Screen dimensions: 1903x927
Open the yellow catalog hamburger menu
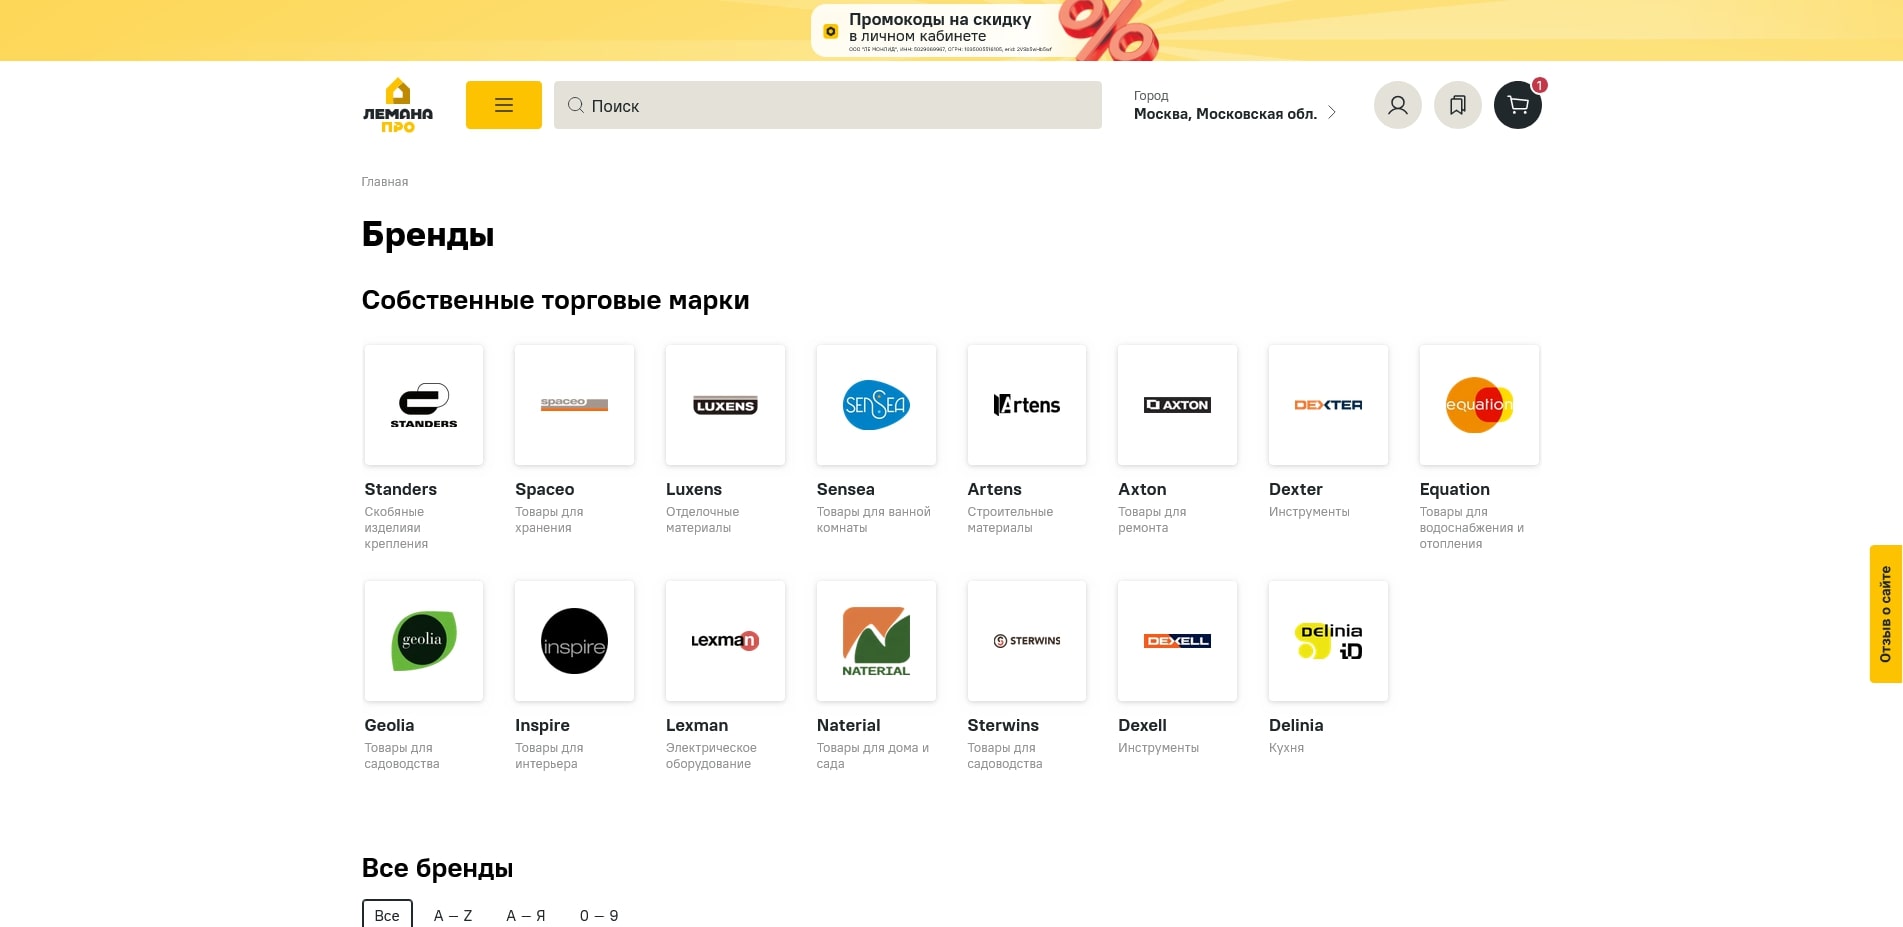point(504,105)
